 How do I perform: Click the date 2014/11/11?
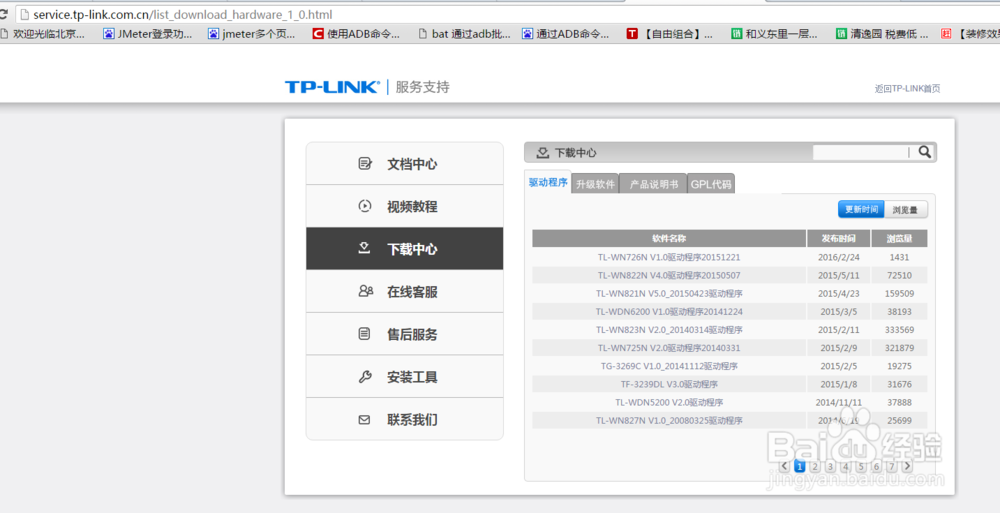[839, 403]
